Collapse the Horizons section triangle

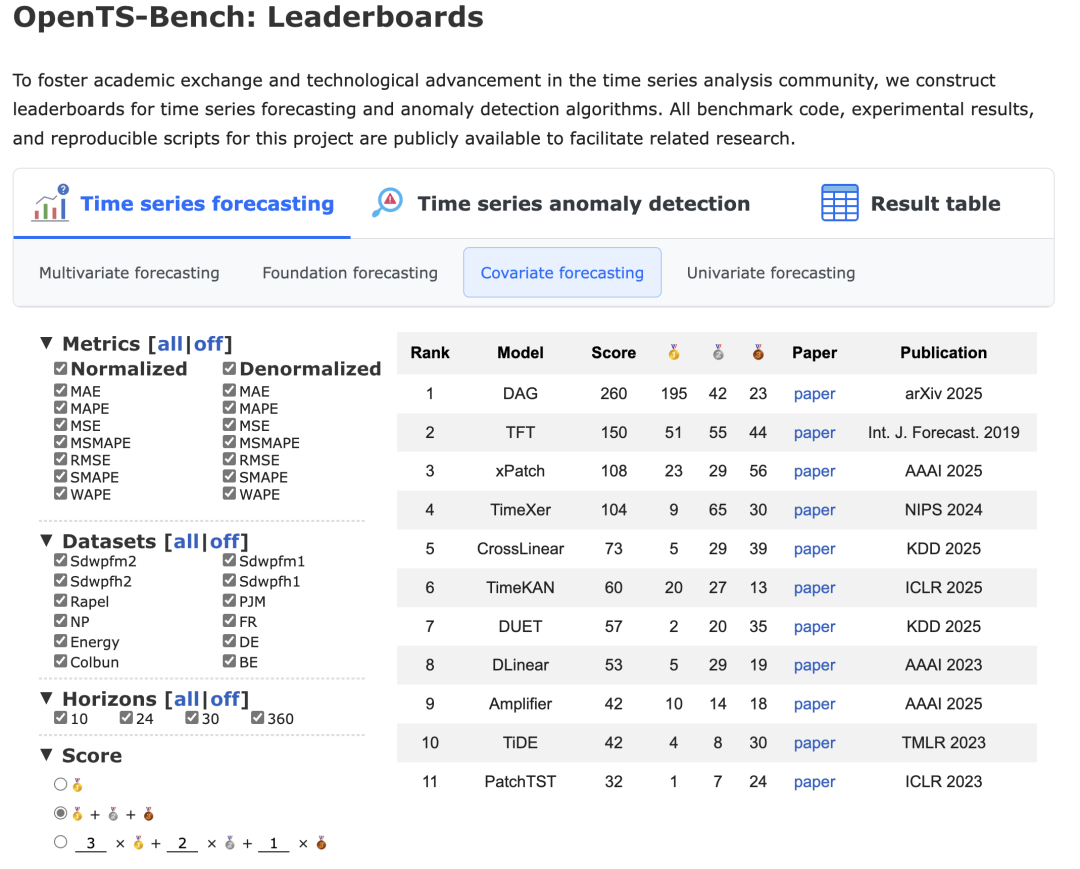click(x=47, y=698)
